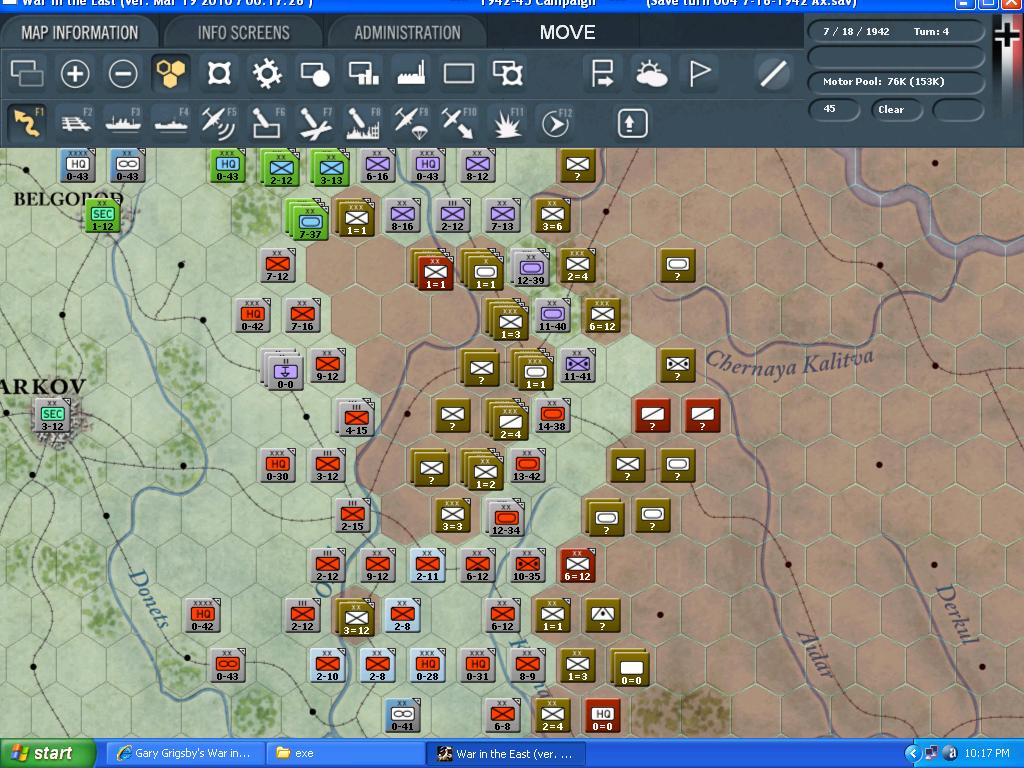1024x768 pixels.
Task: Click the system tray clock 10:17 PM
Action: [x=987, y=754]
